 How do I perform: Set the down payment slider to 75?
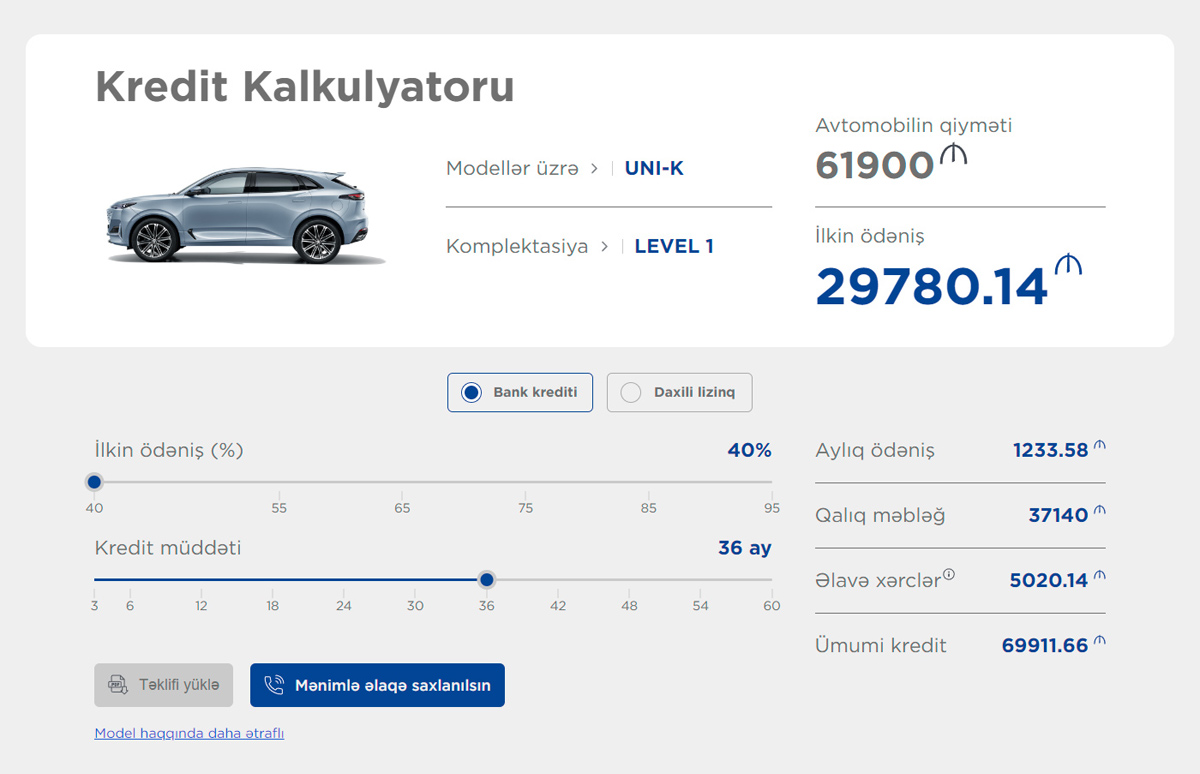526,482
